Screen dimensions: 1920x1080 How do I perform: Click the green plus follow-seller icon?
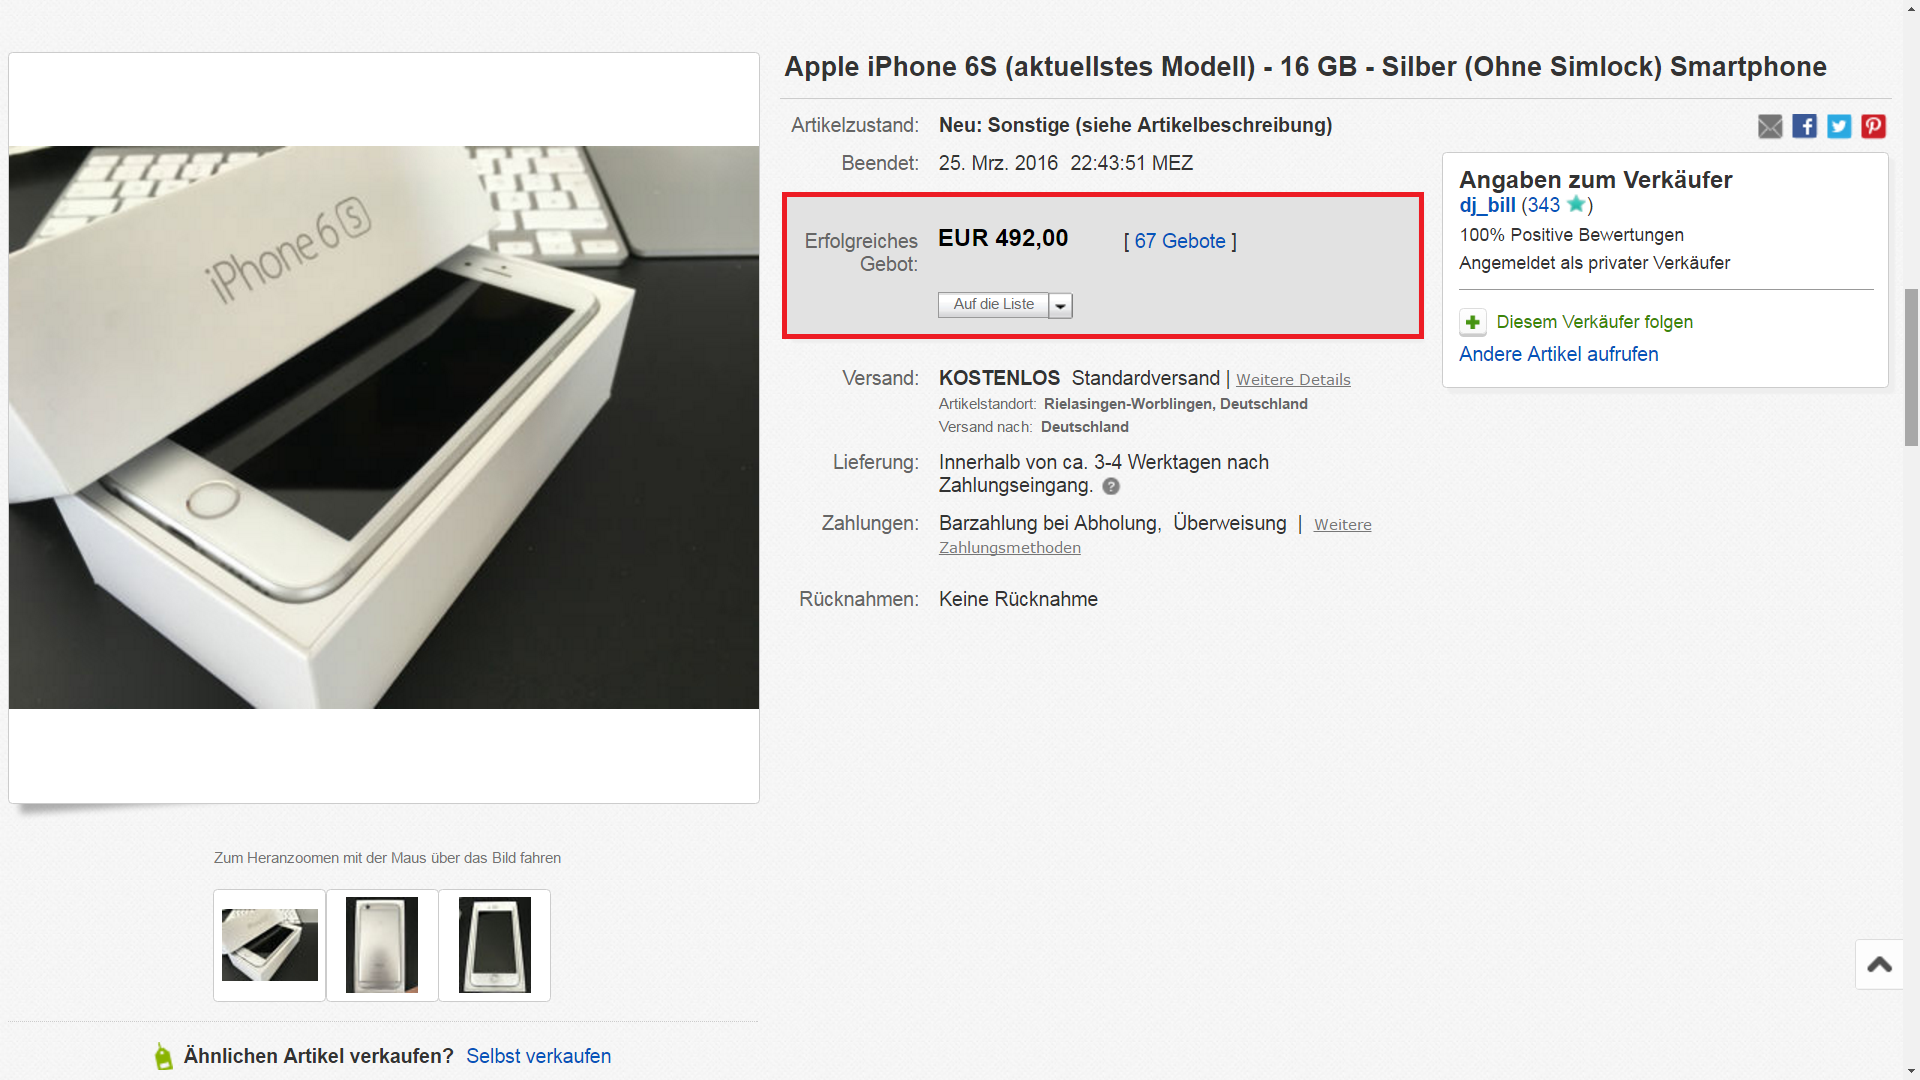tap(1472, 322)
